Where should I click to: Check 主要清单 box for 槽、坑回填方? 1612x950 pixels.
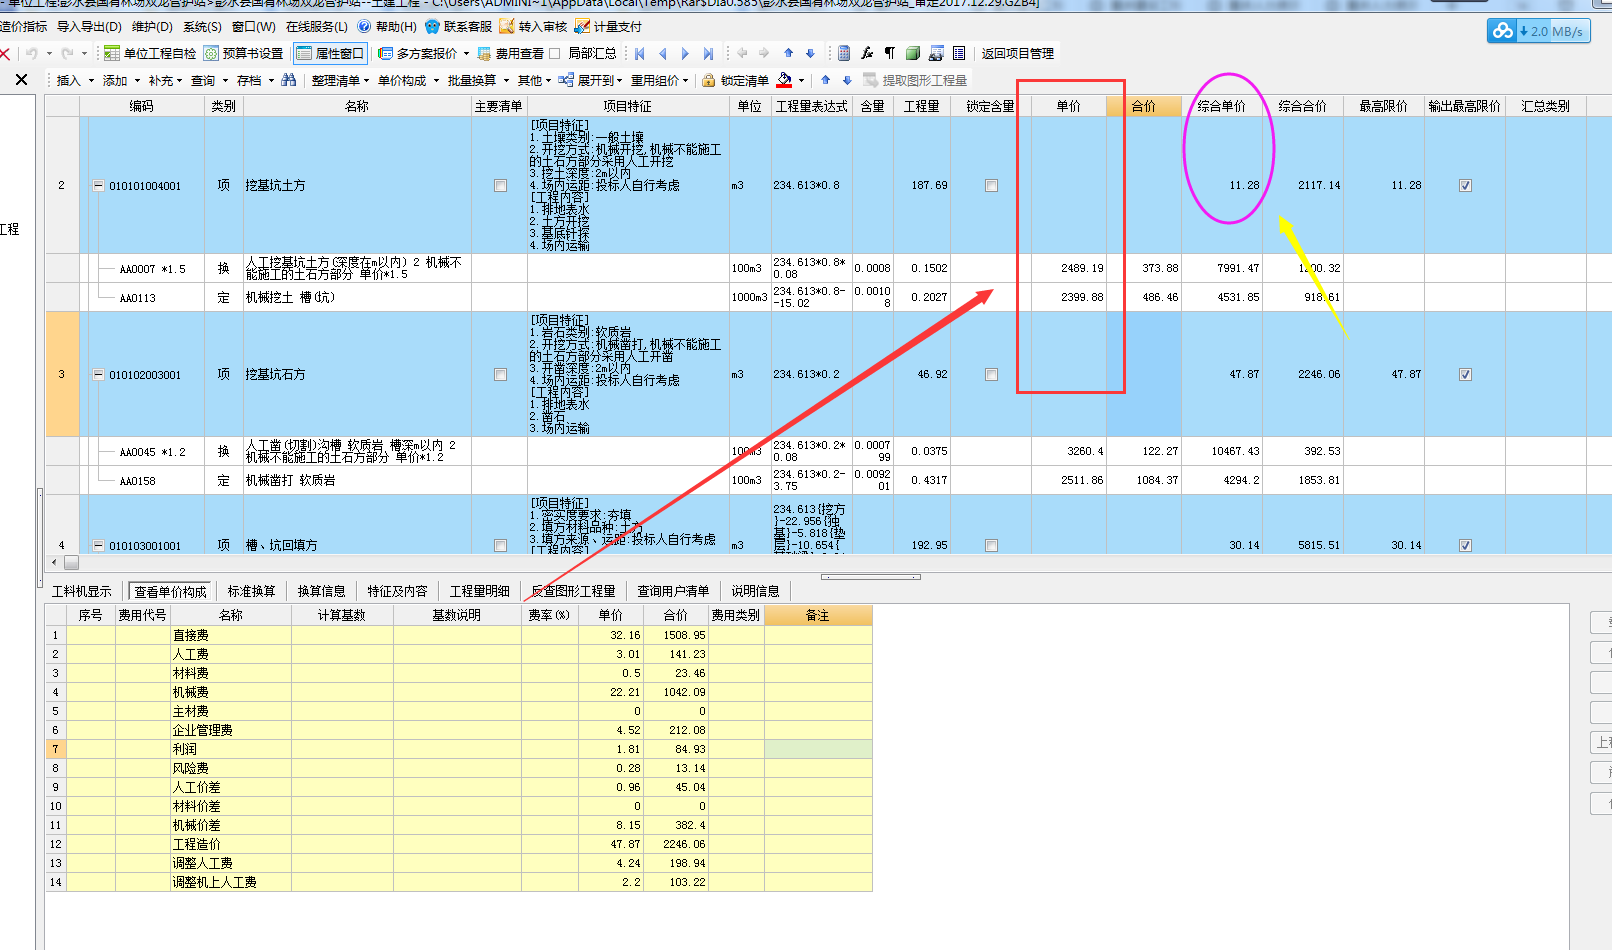pos(500,546)
